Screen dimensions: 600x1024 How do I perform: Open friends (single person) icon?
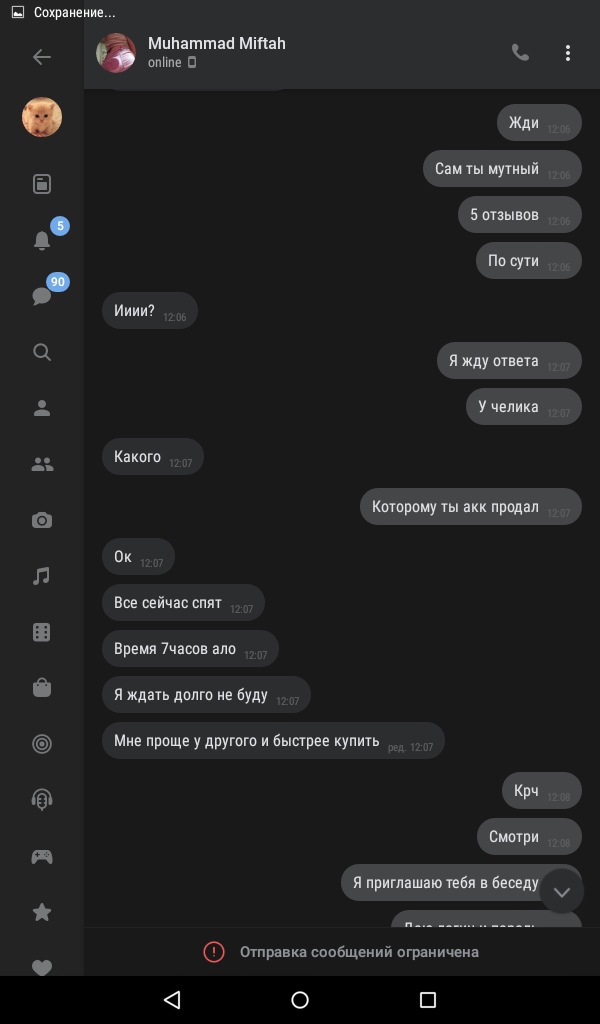click(42, 408)
